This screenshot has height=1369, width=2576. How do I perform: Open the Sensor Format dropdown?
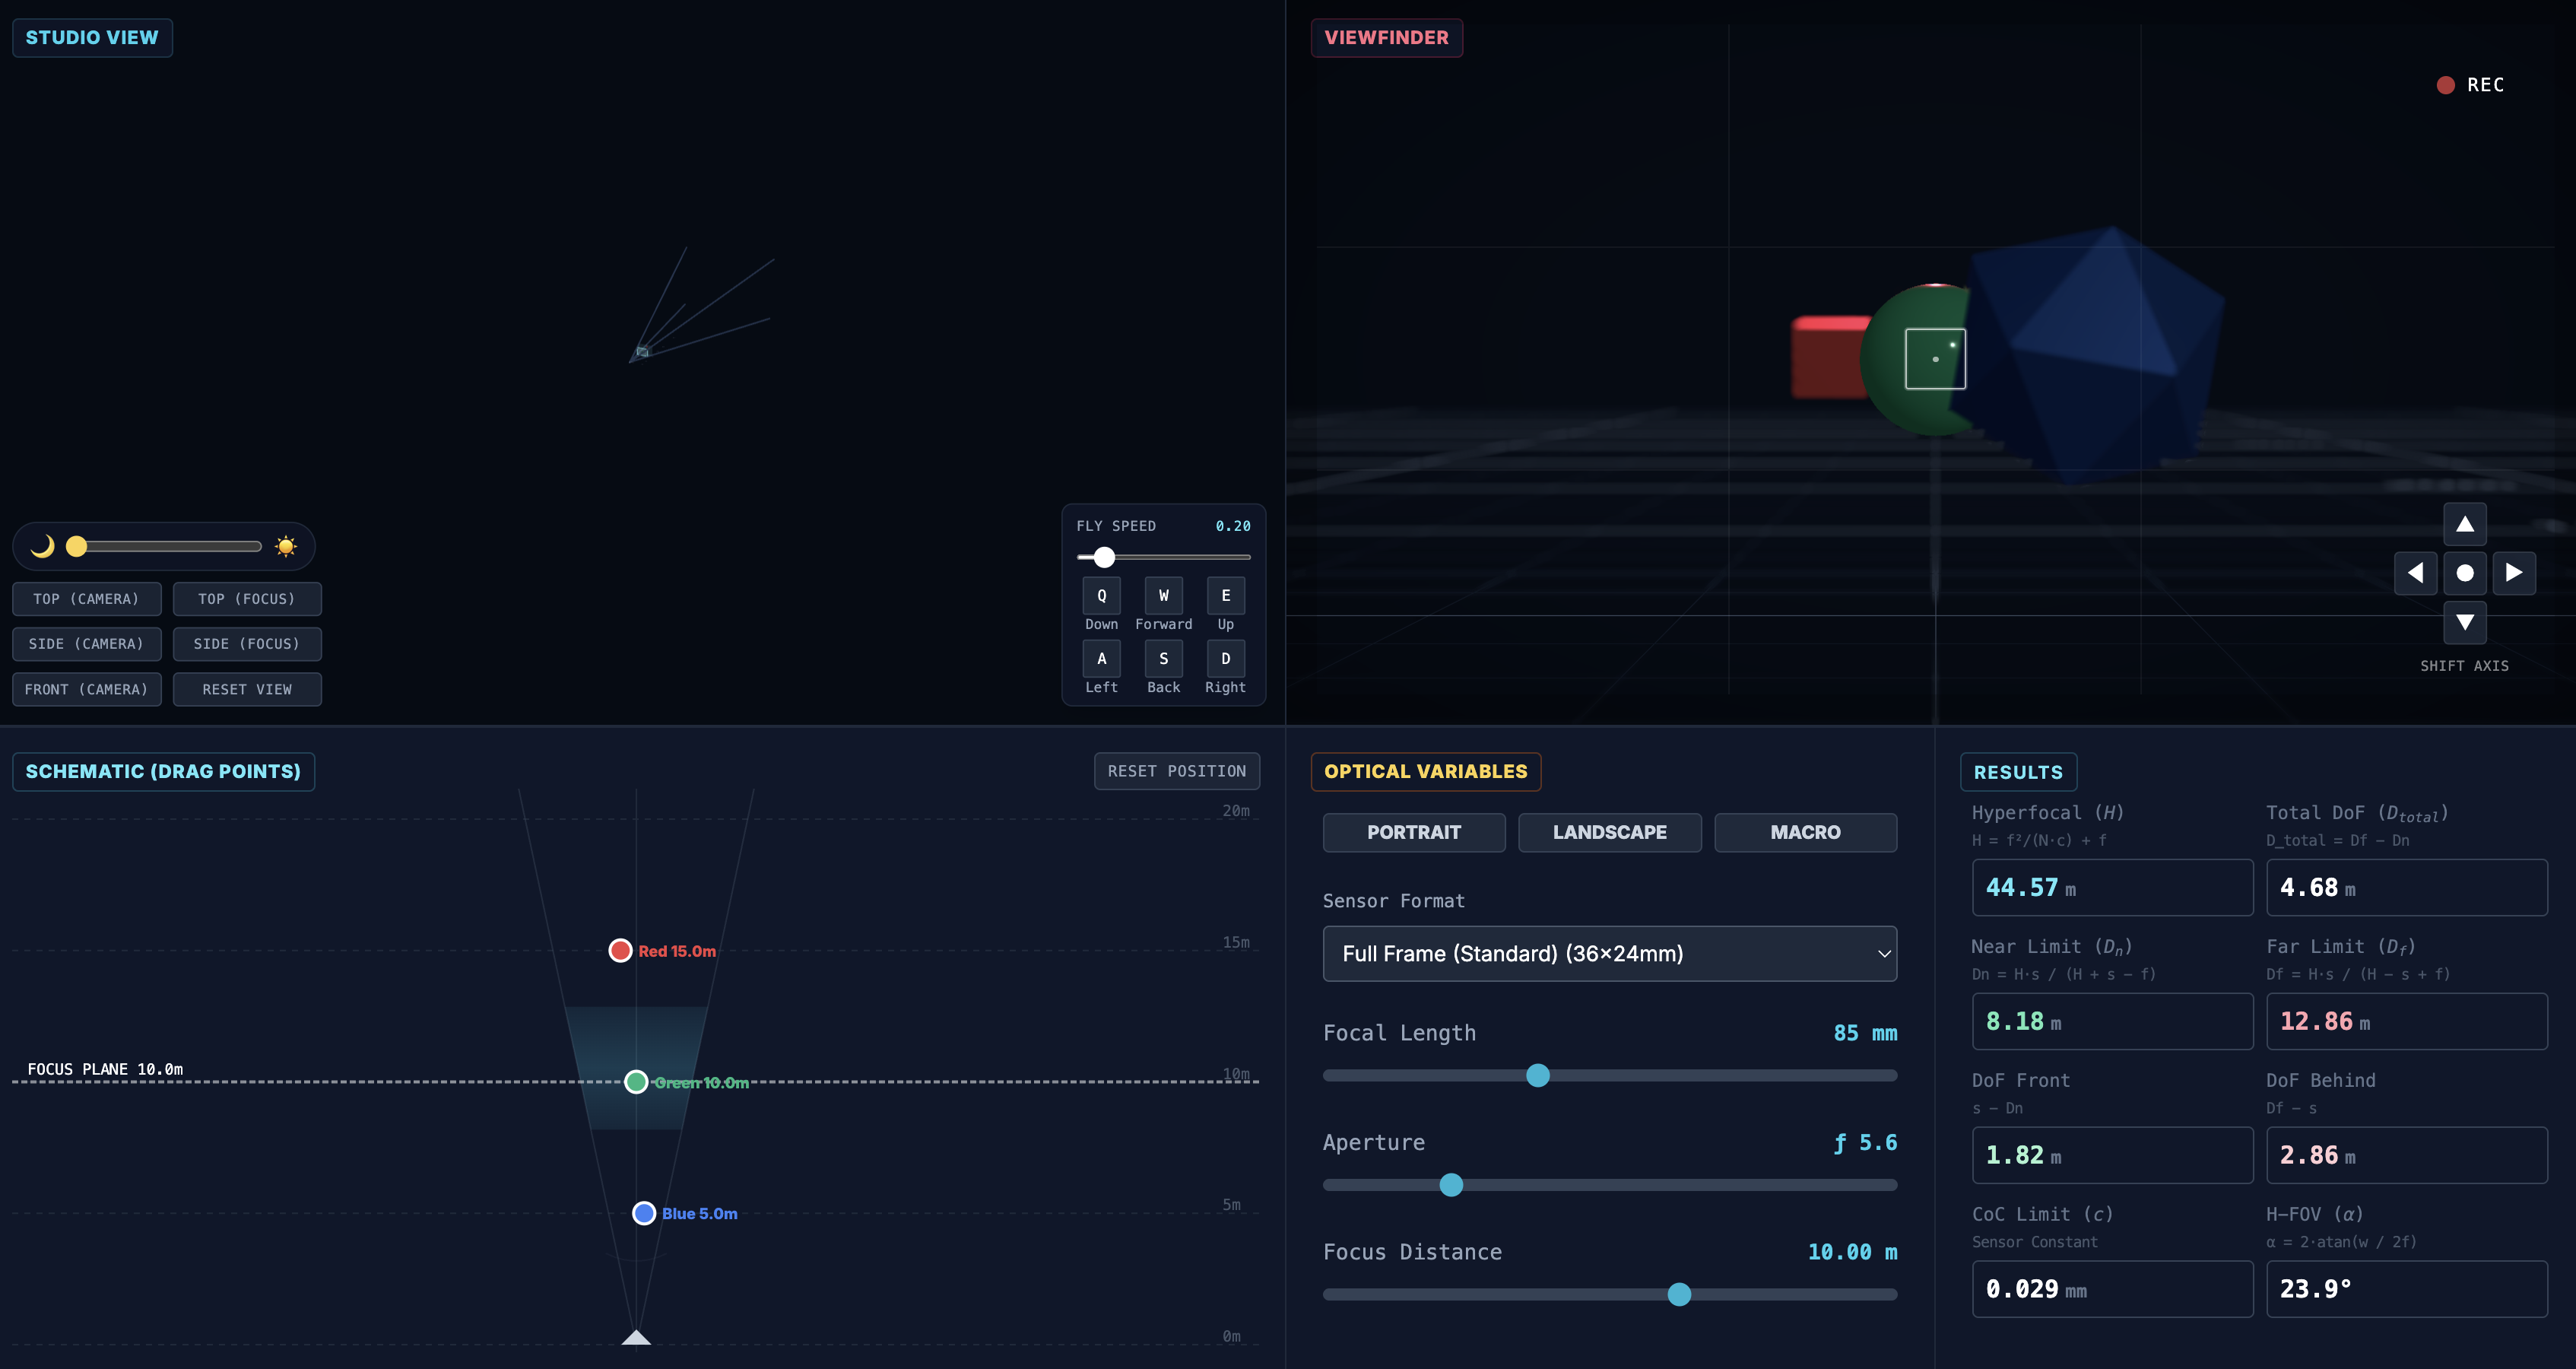pos(1609,953)
